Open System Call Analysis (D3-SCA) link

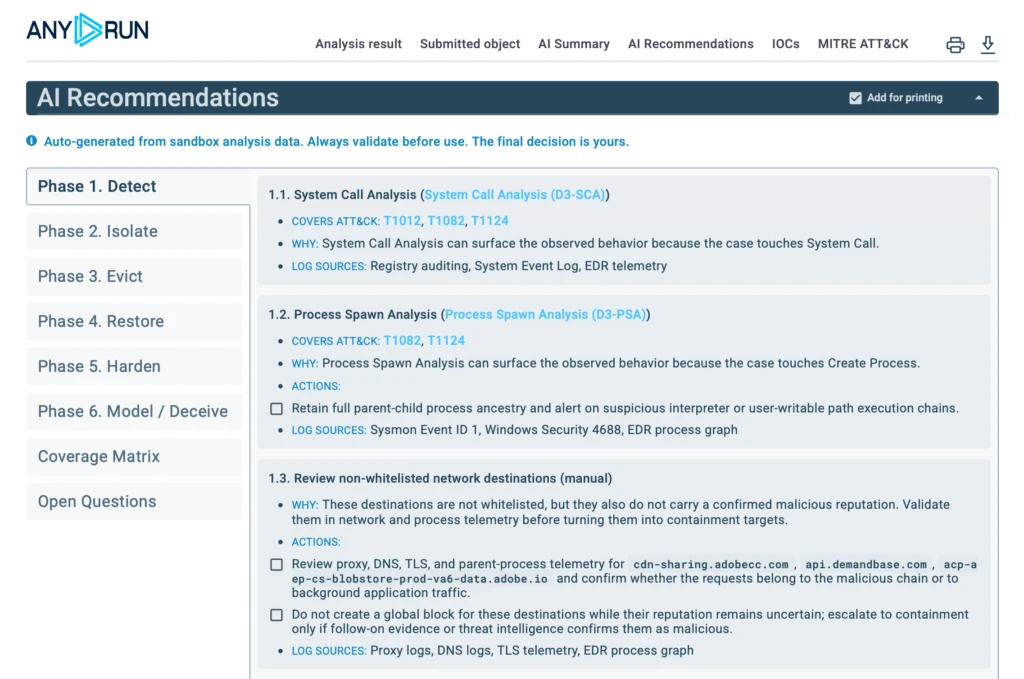click(x=515, y=195)
